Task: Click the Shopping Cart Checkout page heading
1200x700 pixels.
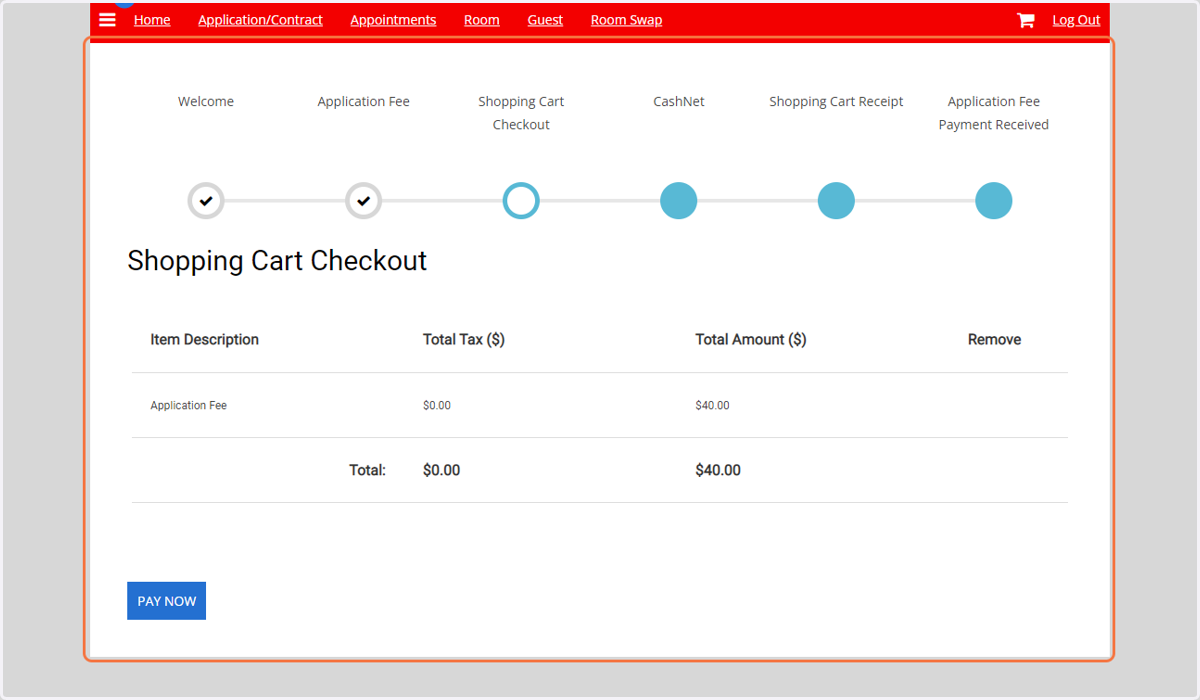Action: tap(277, 261)
